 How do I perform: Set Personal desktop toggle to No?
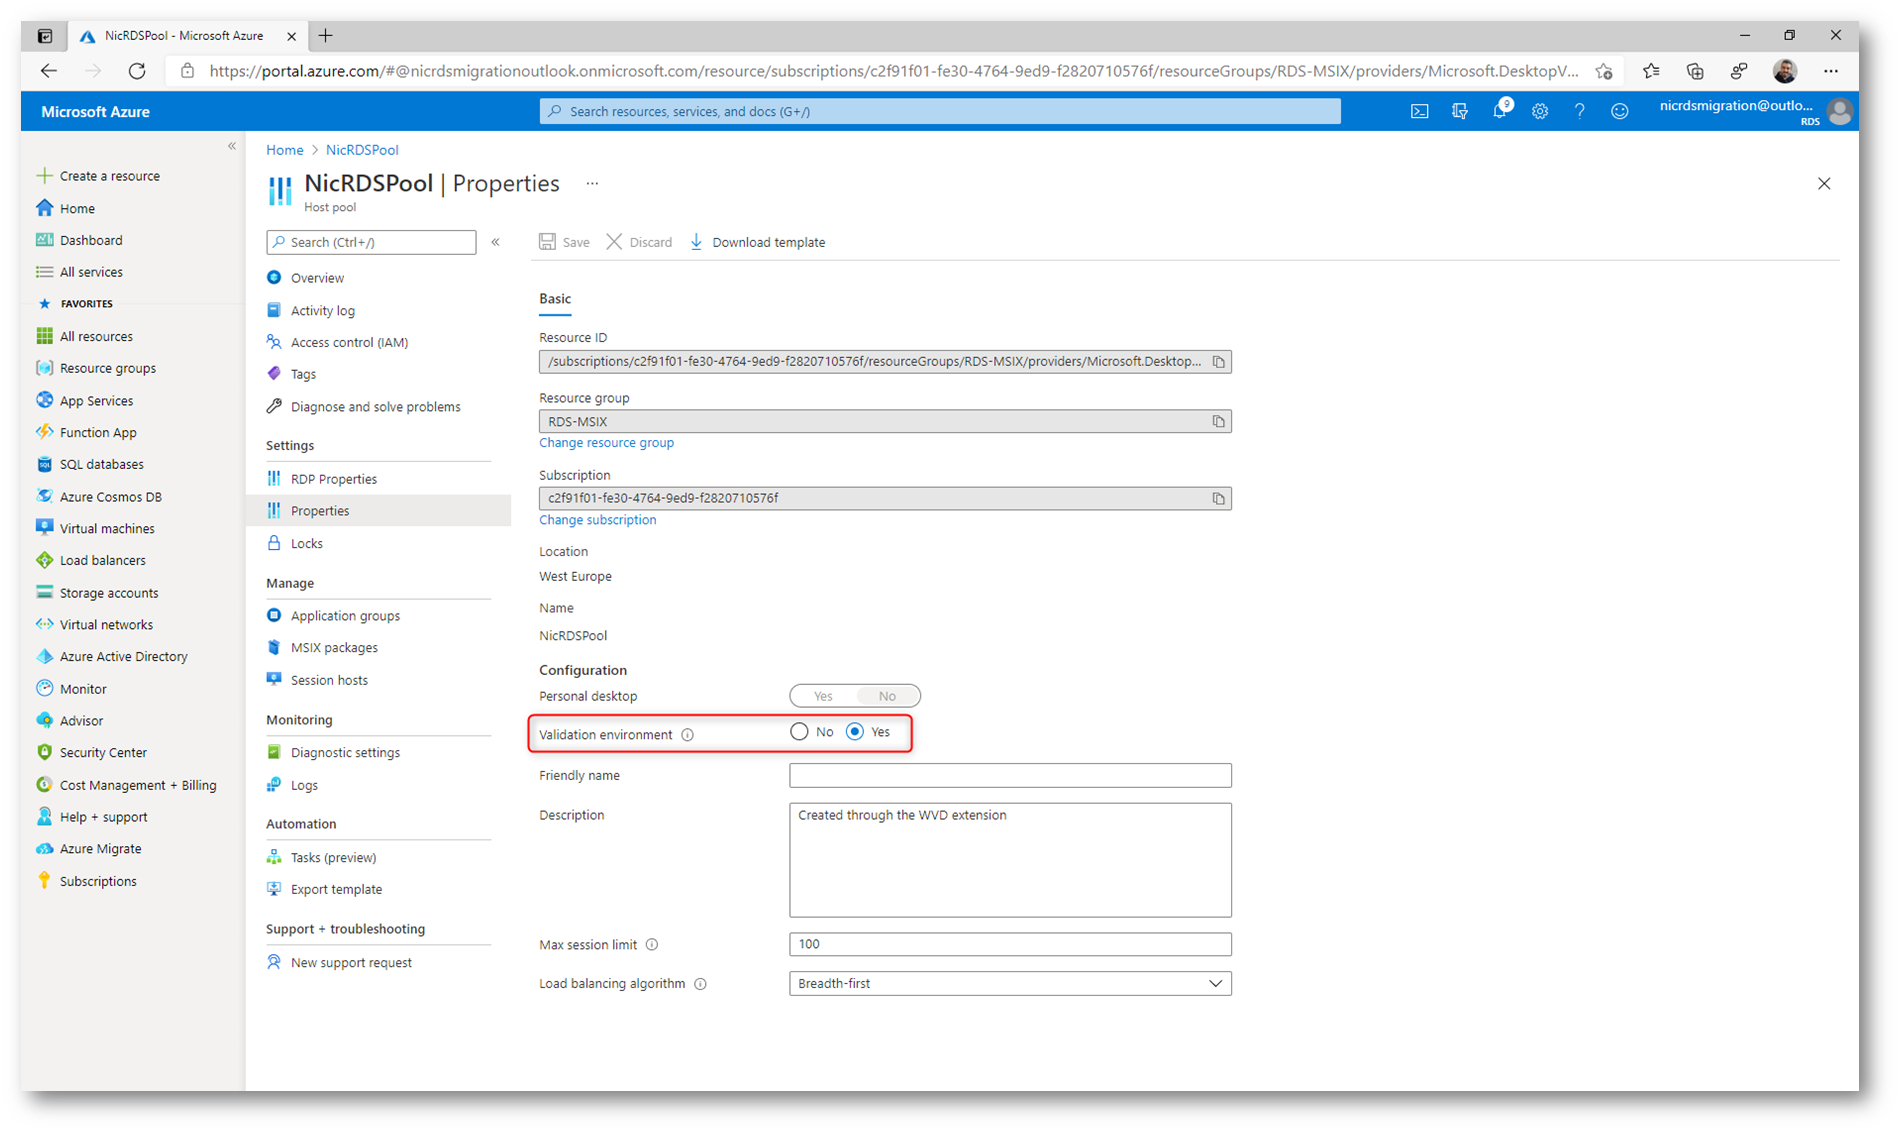(887, 696)
